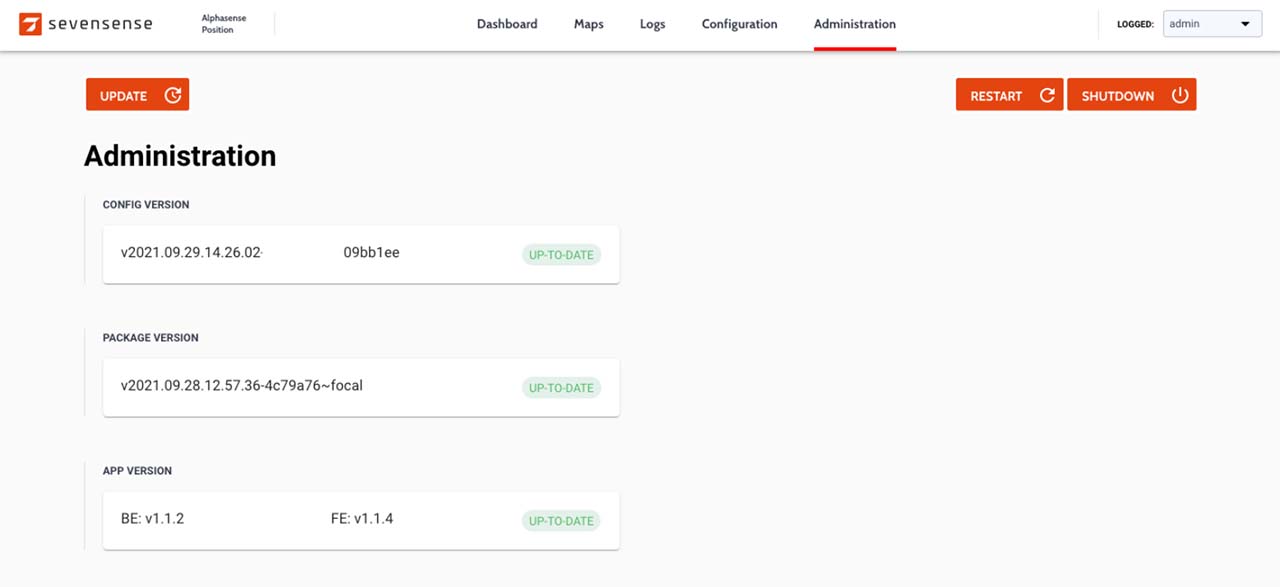Screen dimensions: 1280x587
Task: Click the power icon on SHUTDOWN
Action: [1180, 96]
